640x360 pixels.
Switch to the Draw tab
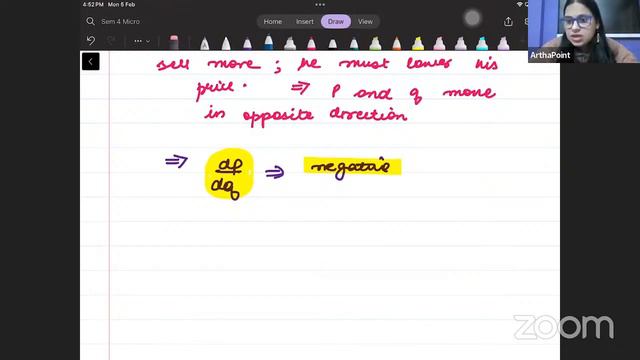click(x=336, y=22)
